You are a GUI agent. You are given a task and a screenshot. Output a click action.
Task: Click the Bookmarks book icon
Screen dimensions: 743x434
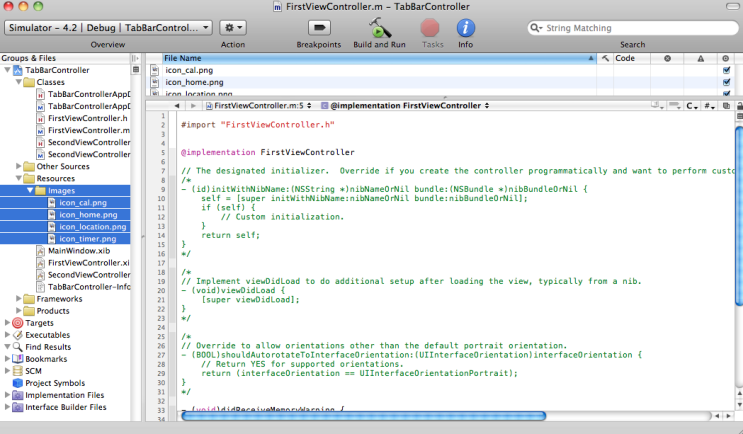point(18,359)
